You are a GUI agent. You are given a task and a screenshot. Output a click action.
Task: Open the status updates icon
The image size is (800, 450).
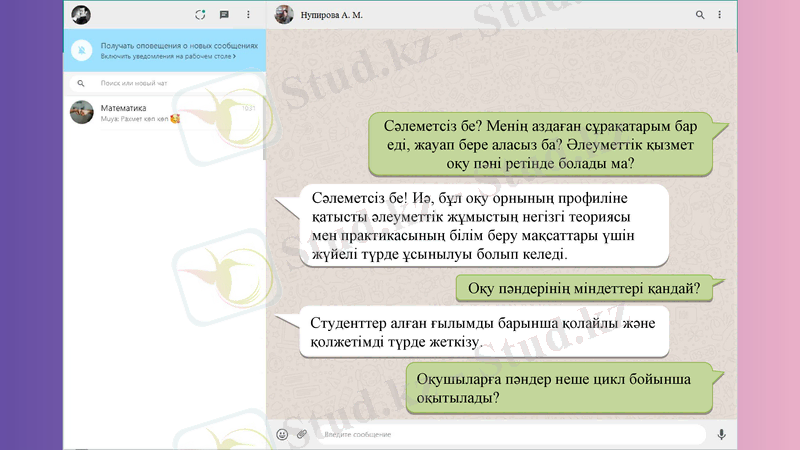point(201,15)
